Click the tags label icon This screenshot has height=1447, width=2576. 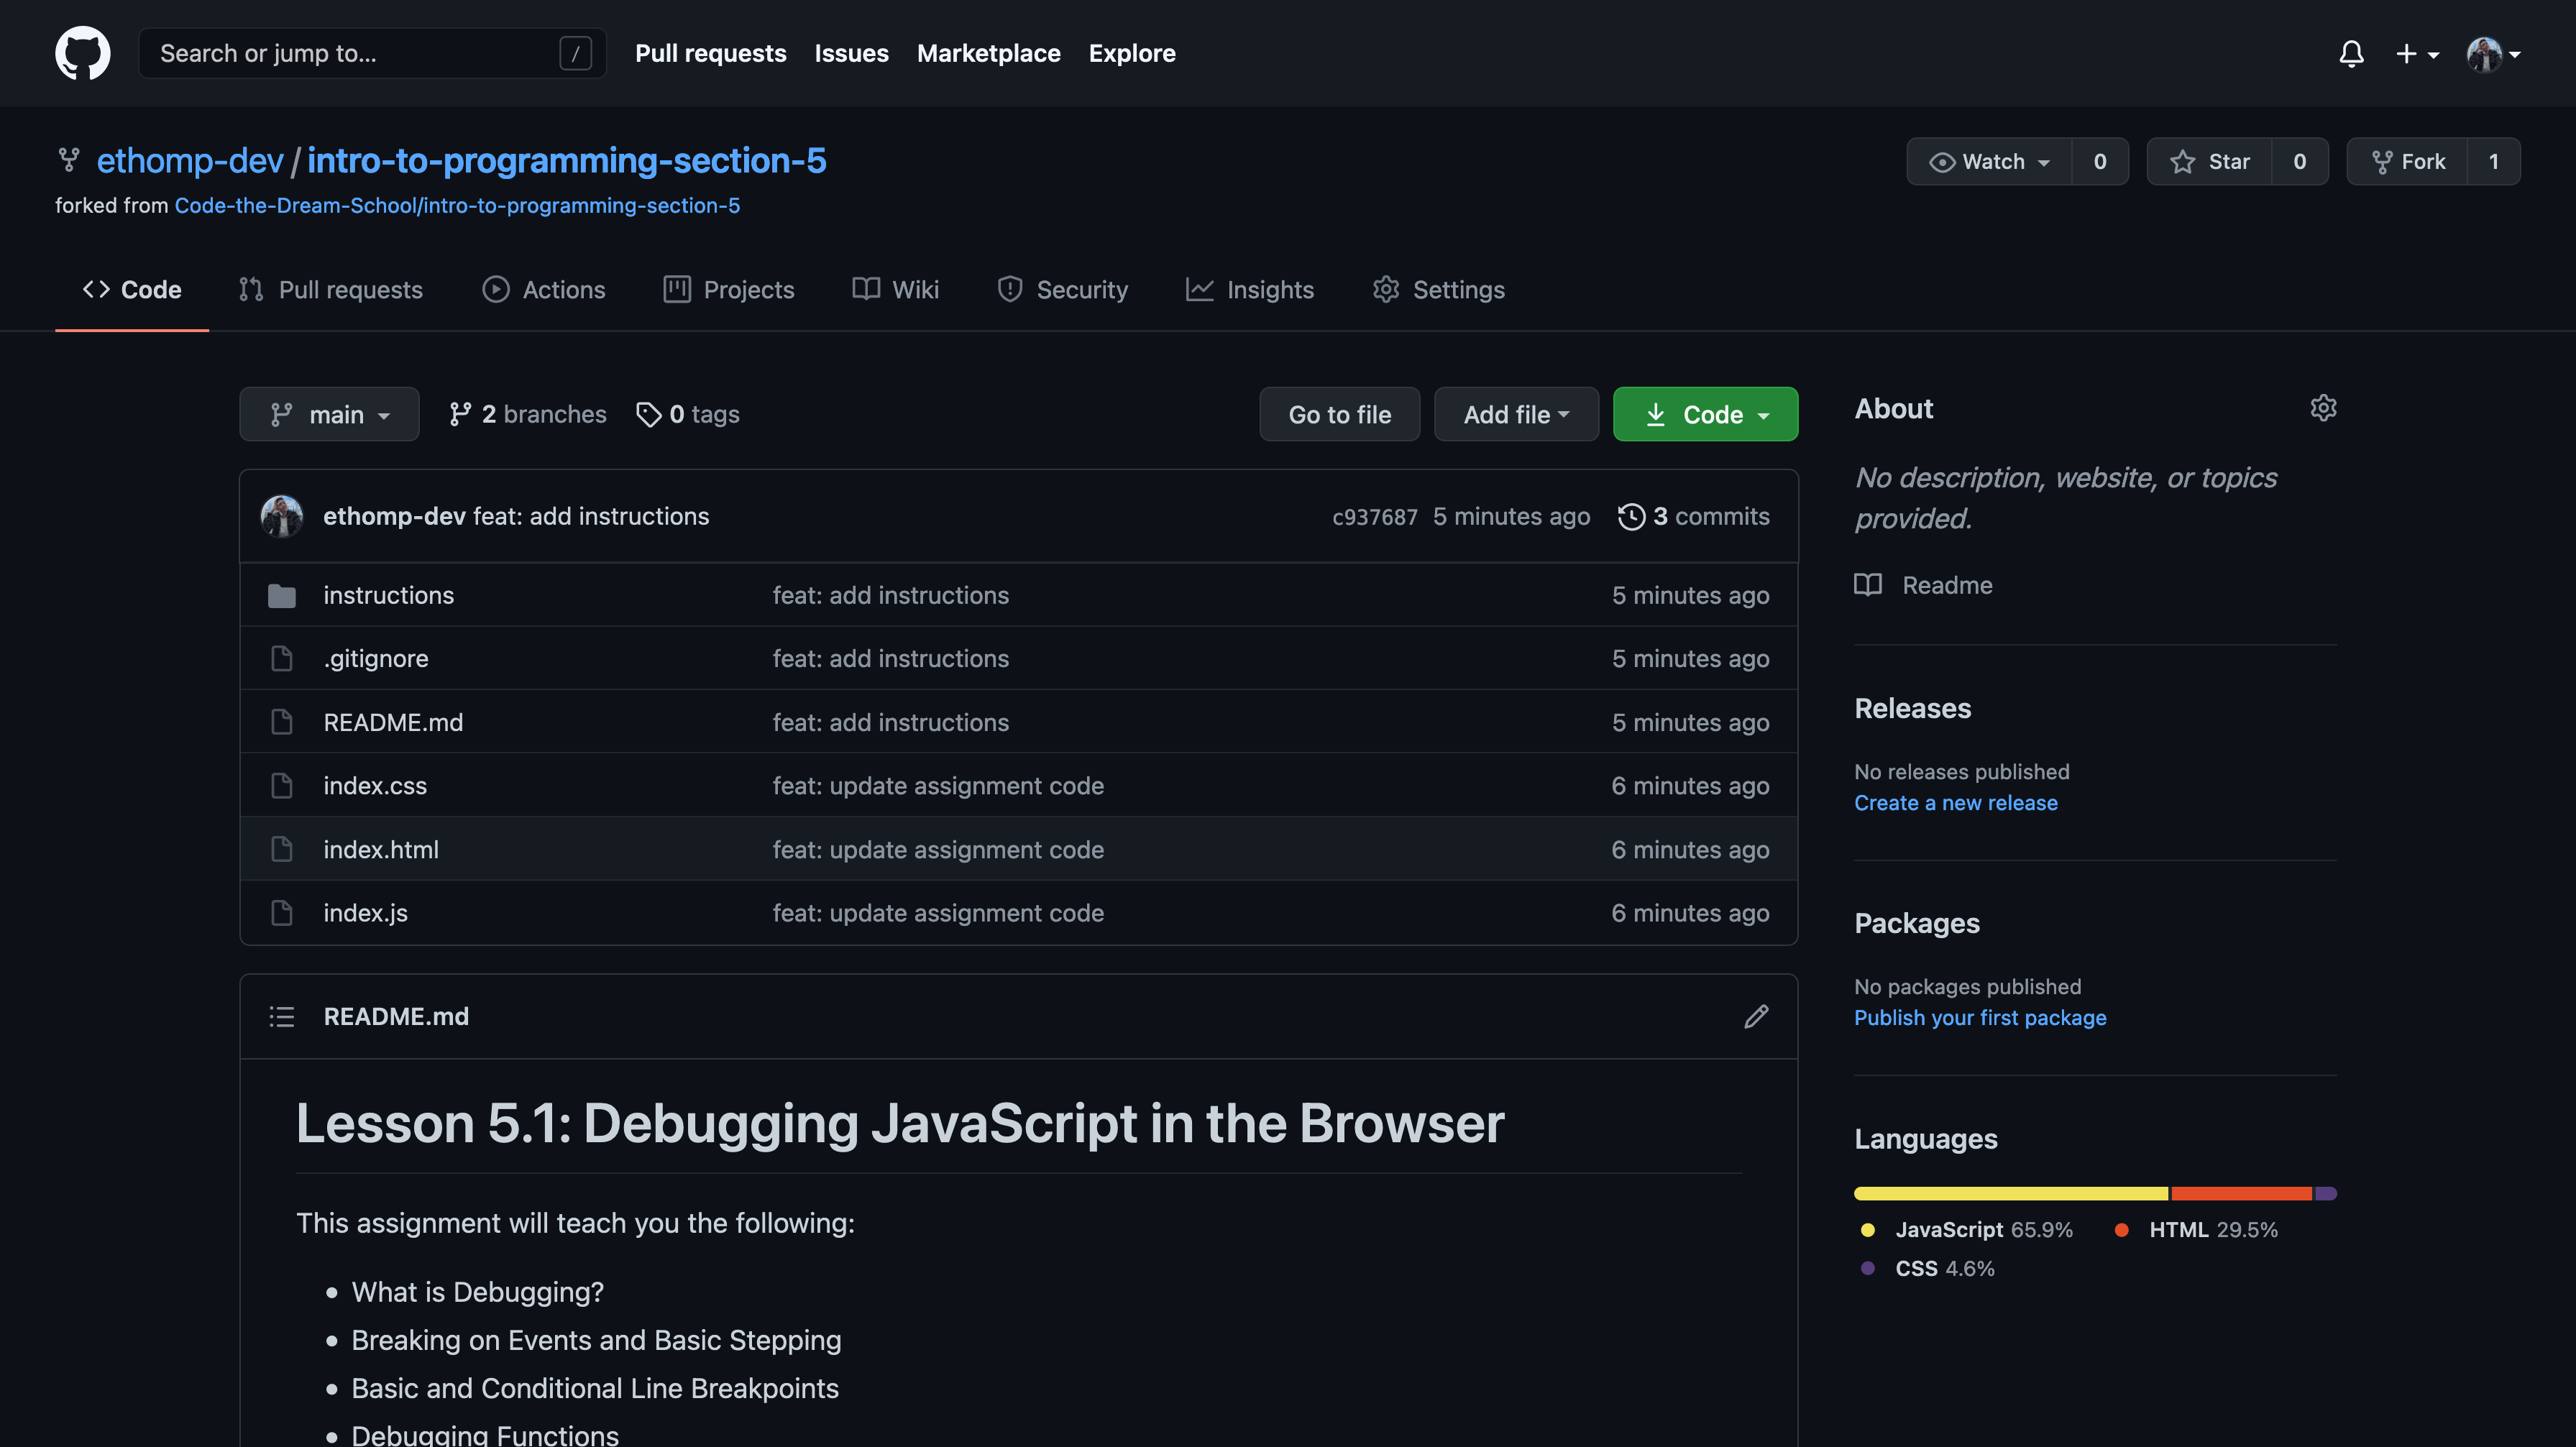tap(649, 414)
